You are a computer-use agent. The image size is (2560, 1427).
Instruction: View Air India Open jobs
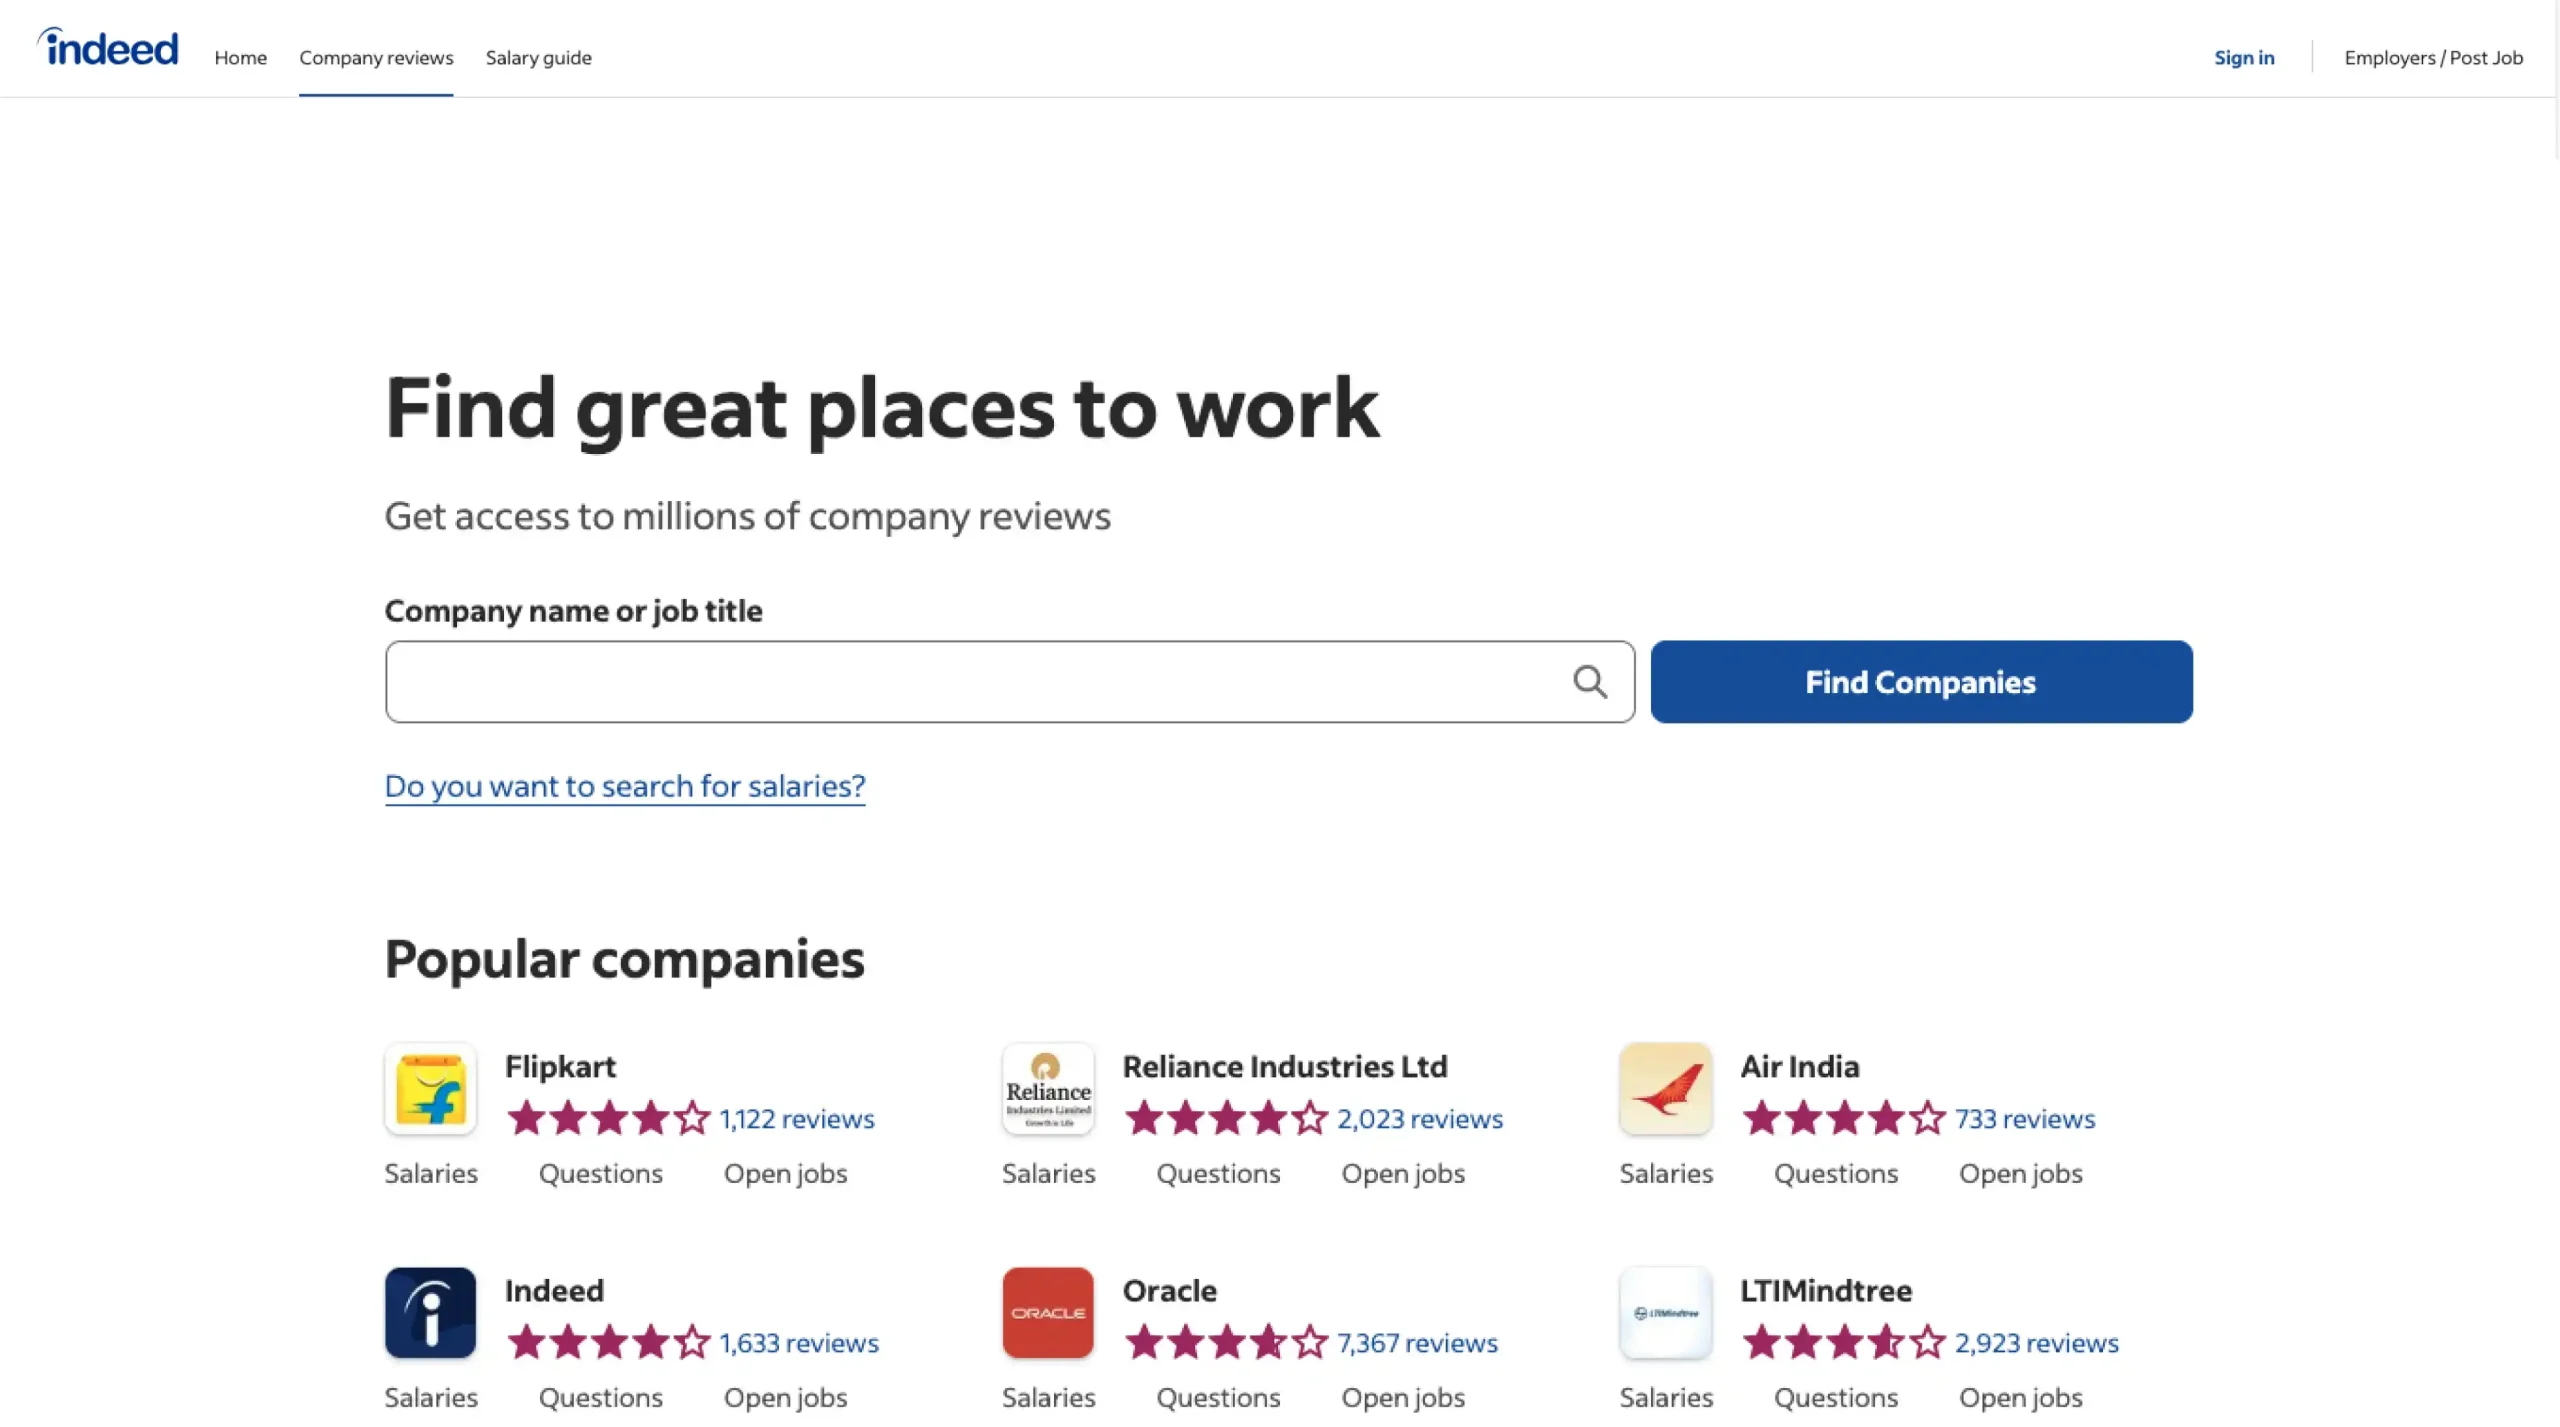click(x=2020, y=1174)
